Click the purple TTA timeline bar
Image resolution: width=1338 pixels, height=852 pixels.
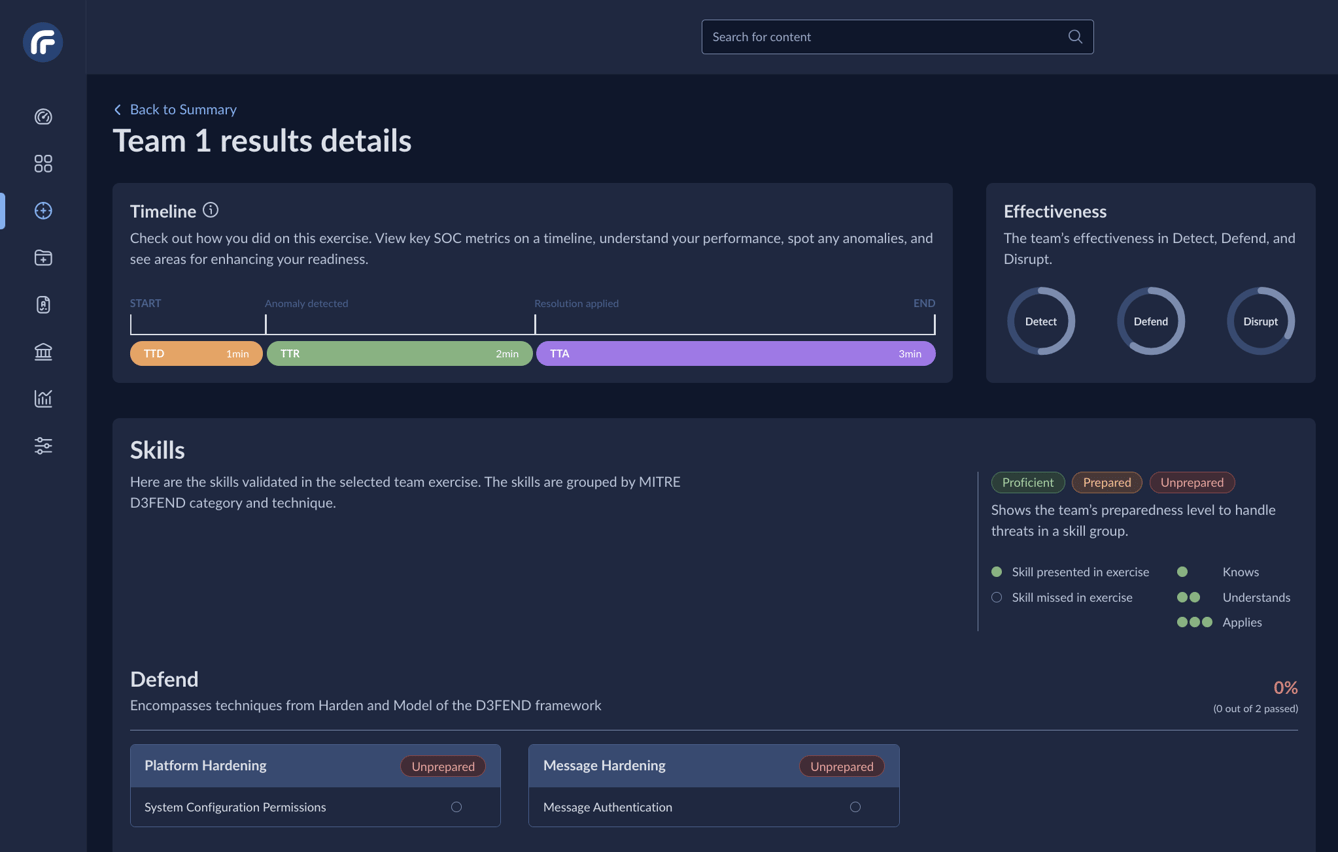(736, 353)
